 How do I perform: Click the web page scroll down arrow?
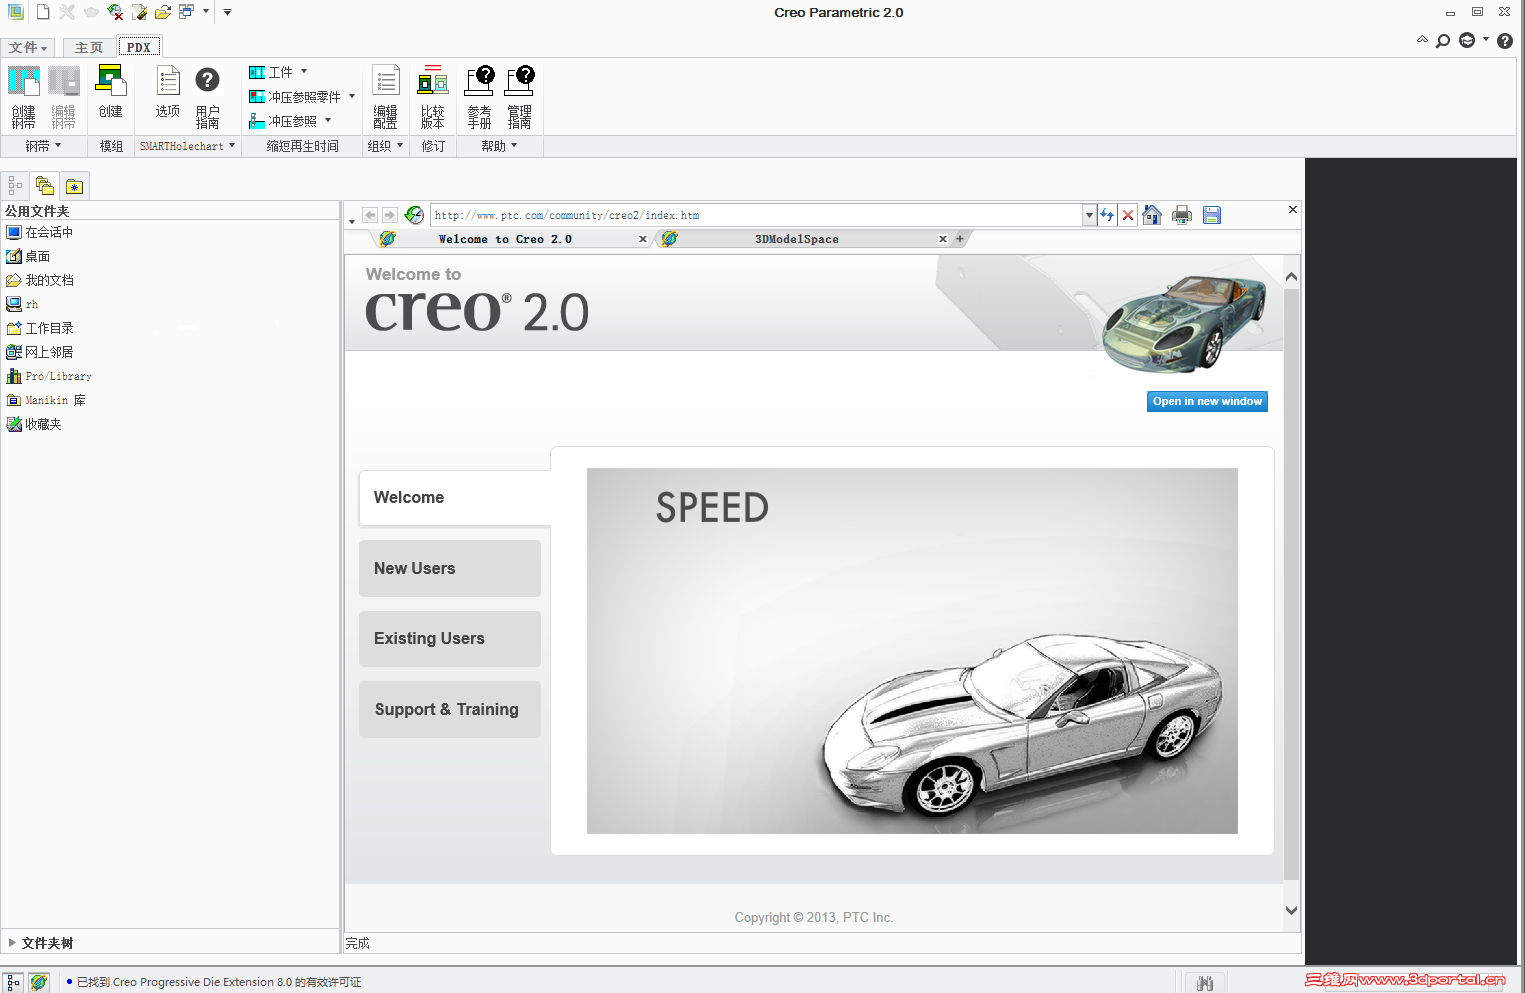1291,910
